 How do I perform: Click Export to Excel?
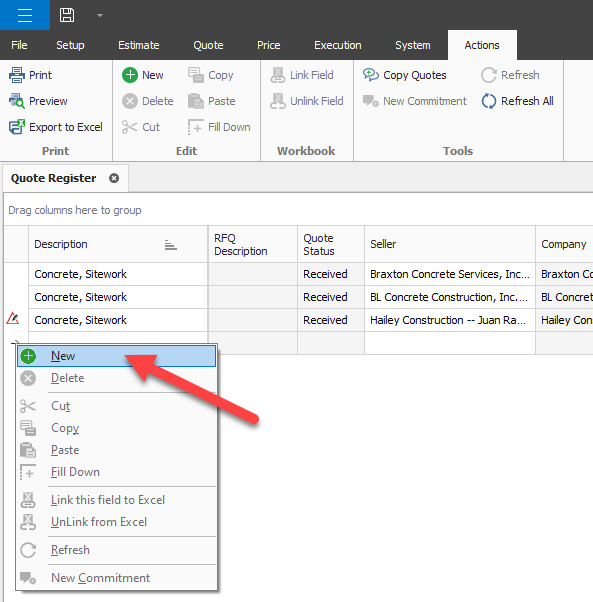coord(56,127)
